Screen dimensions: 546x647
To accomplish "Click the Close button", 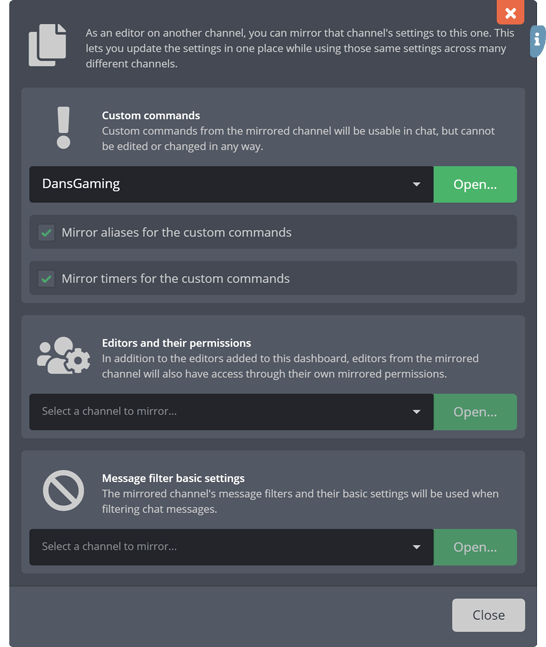I will tap(488, 615).
